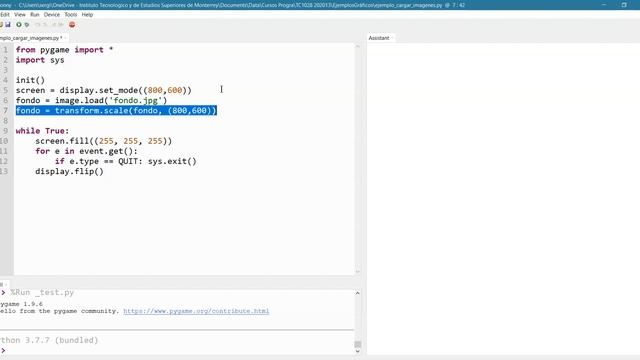Click the greyed Step into toolbar icon
Image resolution: width=640 pixels, height=360 pixels.
(45, 24)
